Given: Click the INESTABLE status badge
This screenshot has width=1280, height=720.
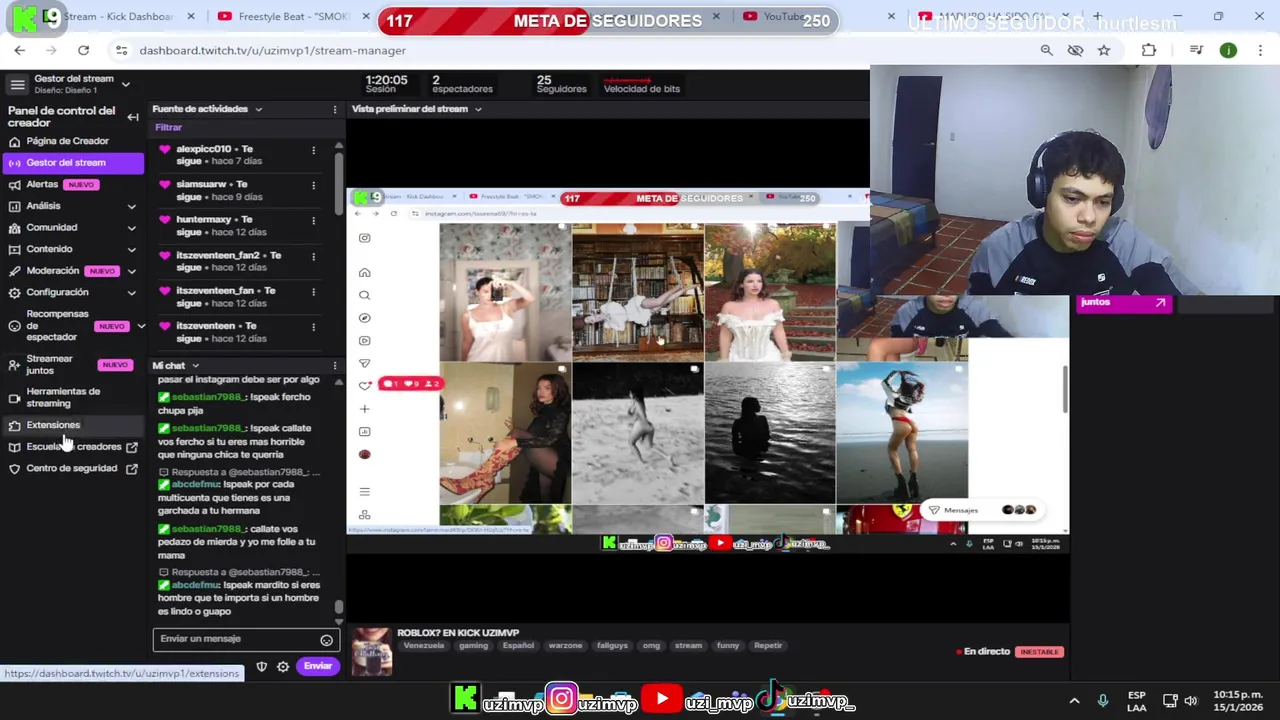Looking at the screenshot, I should coord(1039,652).
